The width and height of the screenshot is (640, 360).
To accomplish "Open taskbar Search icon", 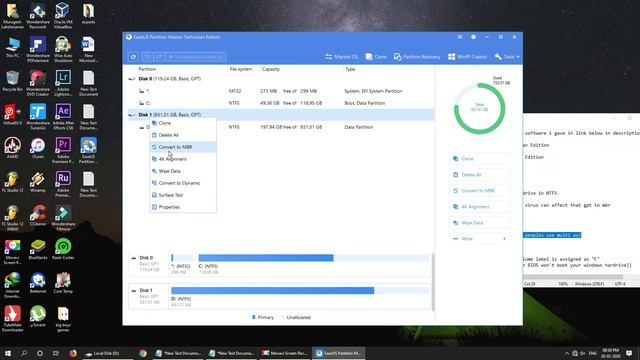I will (24, 353).
